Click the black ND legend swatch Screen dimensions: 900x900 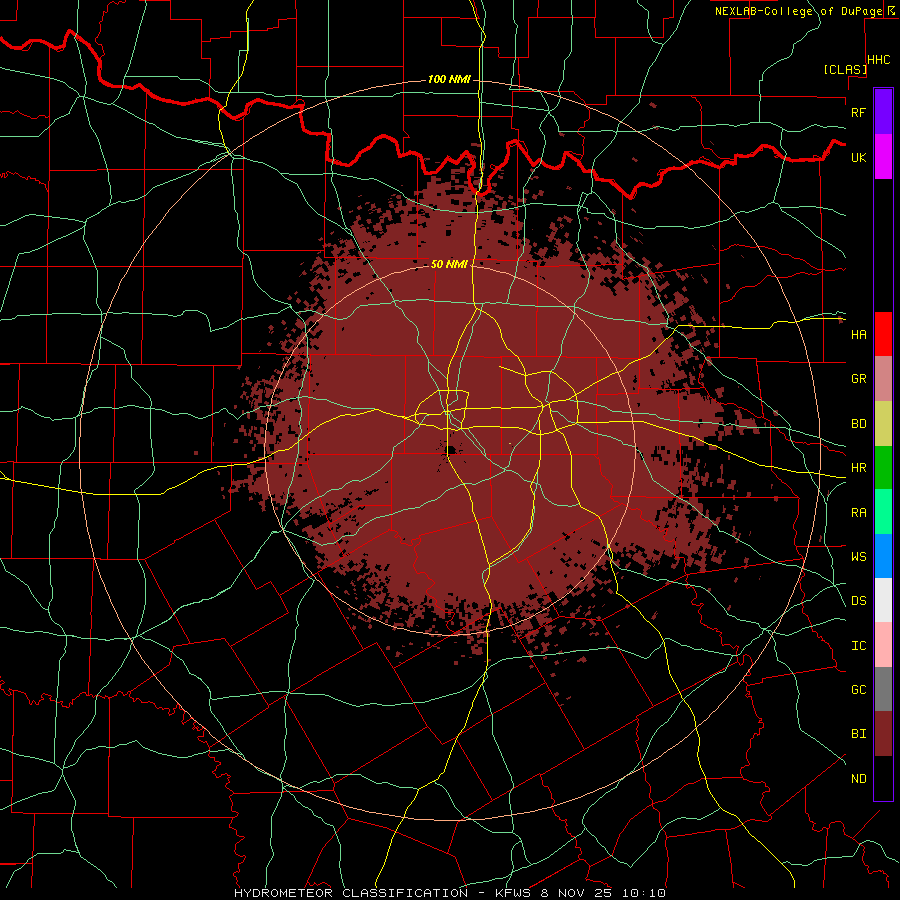pyautogui.click(x=883, y=778)
